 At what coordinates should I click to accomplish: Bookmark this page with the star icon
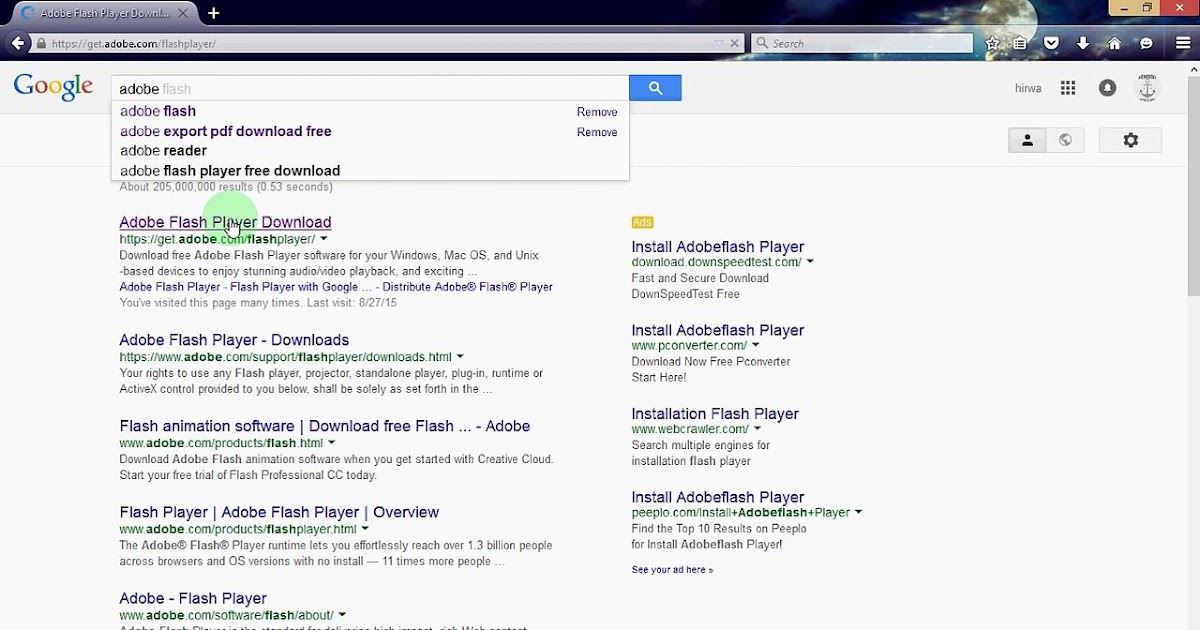pos(992,44)
